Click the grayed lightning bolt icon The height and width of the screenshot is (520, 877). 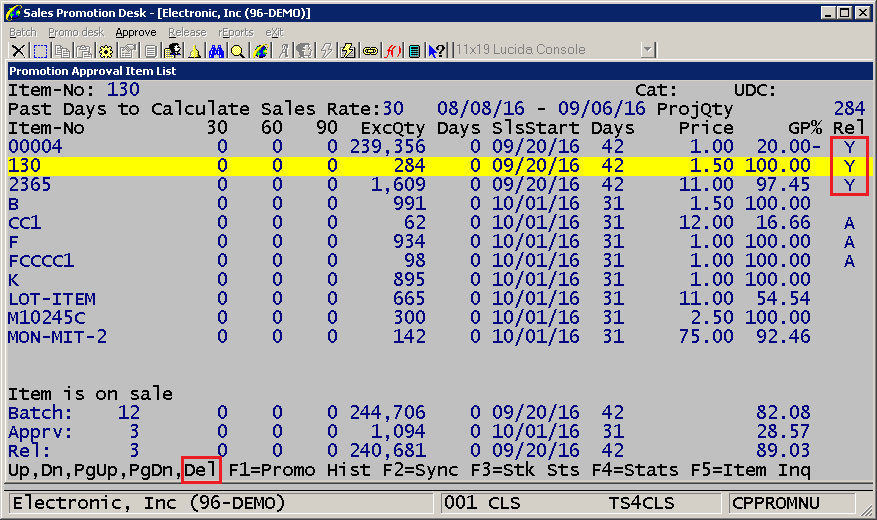326,51
